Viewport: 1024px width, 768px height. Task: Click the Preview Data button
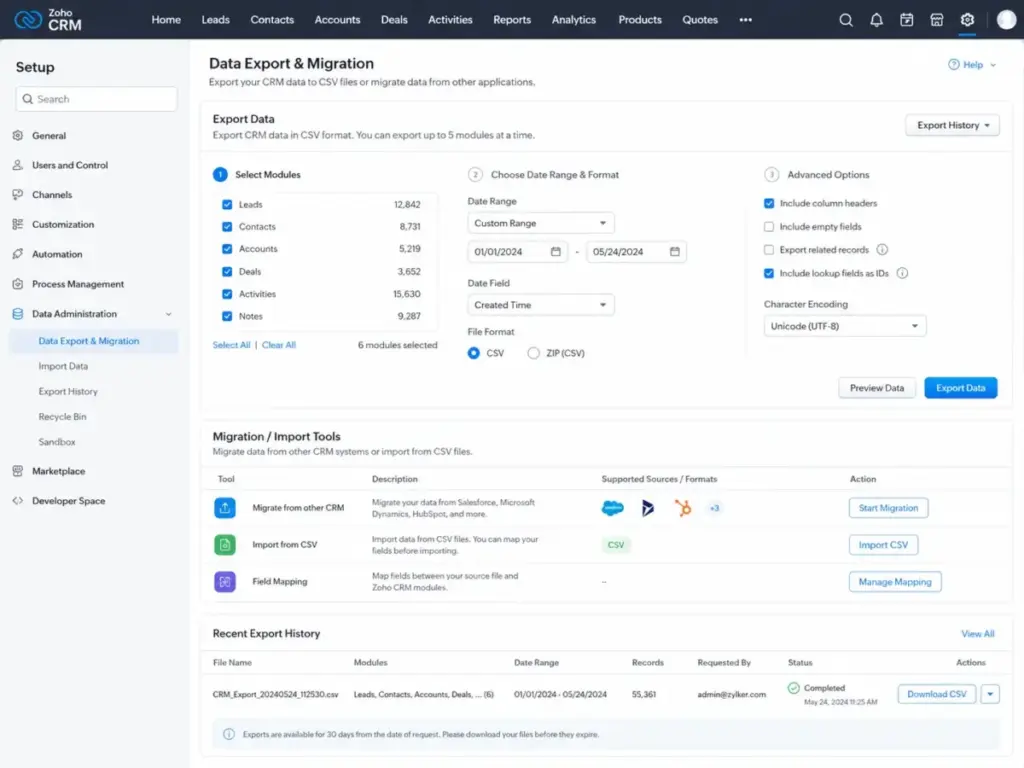coord(876,388)
